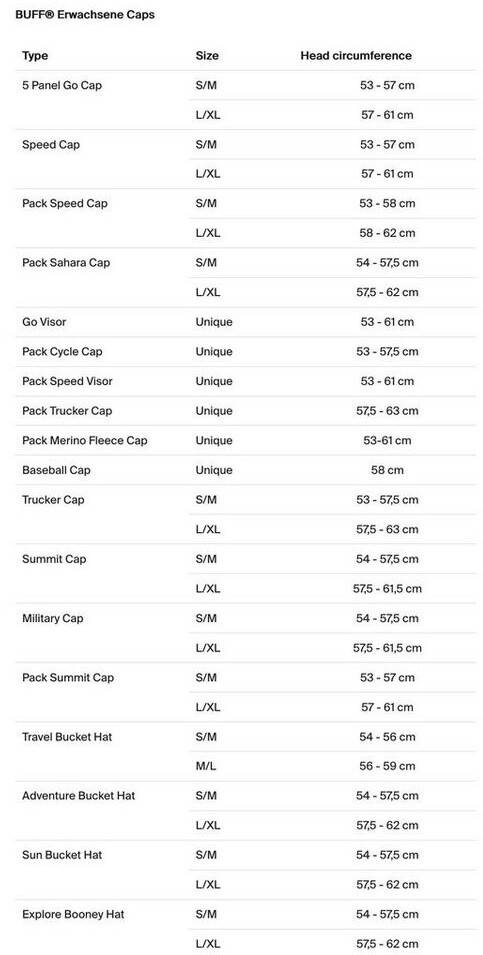Select the '5 Panel Go Cap' row label

[x=62, y=85]
